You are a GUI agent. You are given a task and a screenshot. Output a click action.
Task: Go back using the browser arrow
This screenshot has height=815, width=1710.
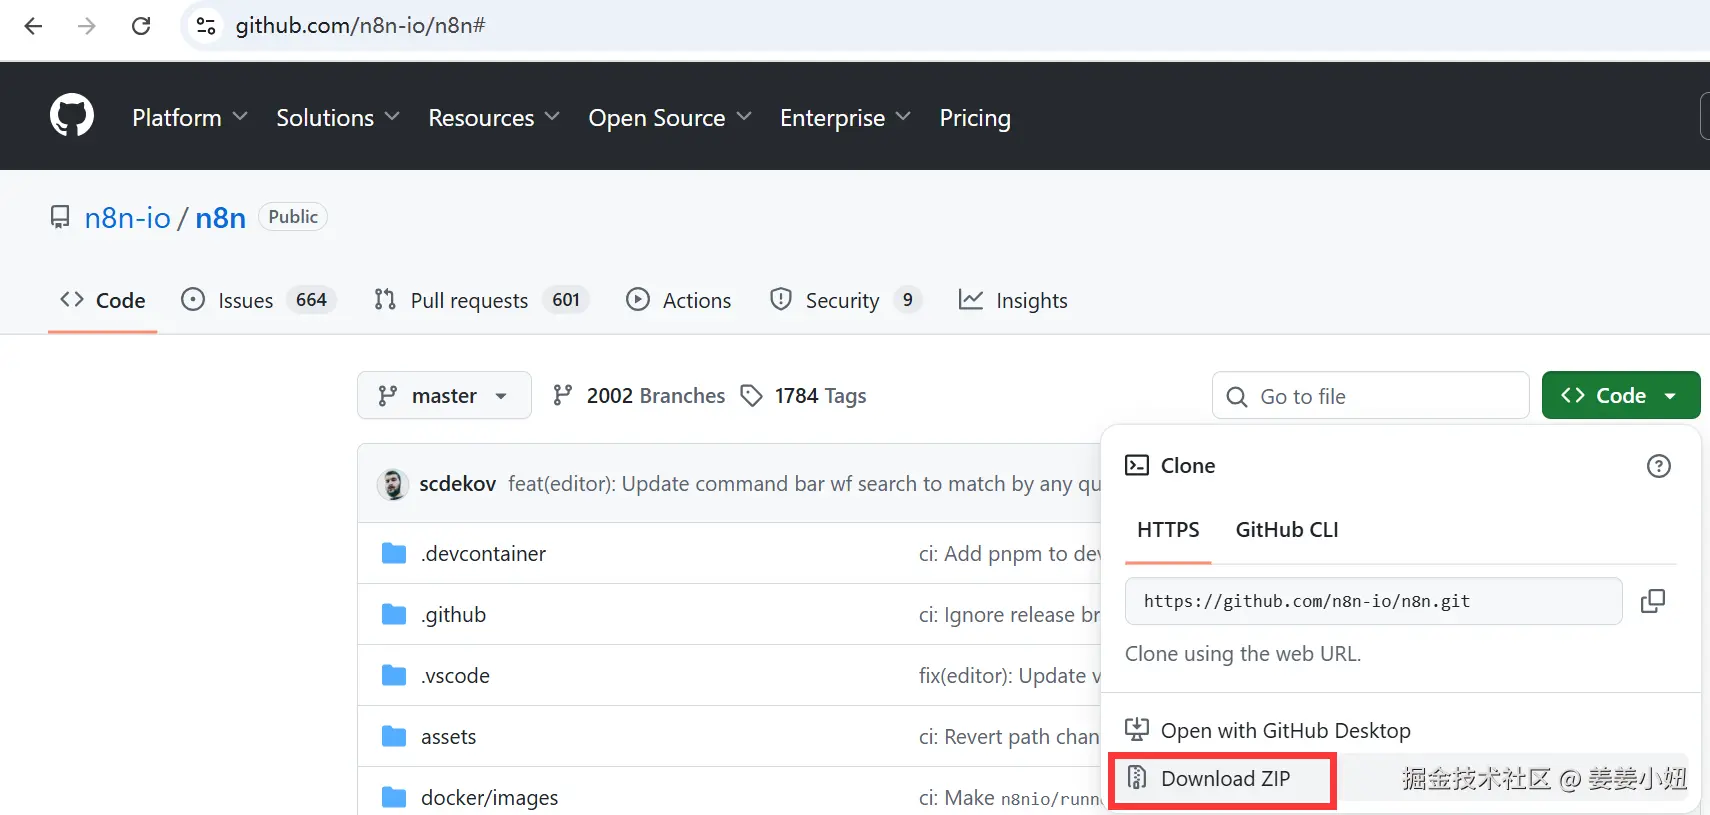point(33,26)
